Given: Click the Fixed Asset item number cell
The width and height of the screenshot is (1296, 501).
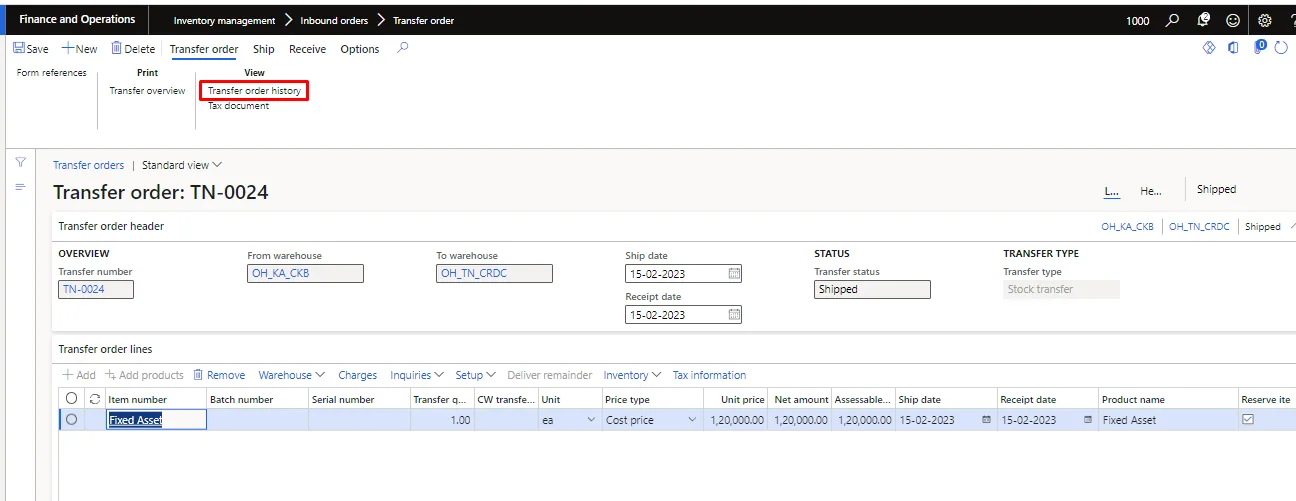Looking at the screenshot, I should click(x=156, y=420).
